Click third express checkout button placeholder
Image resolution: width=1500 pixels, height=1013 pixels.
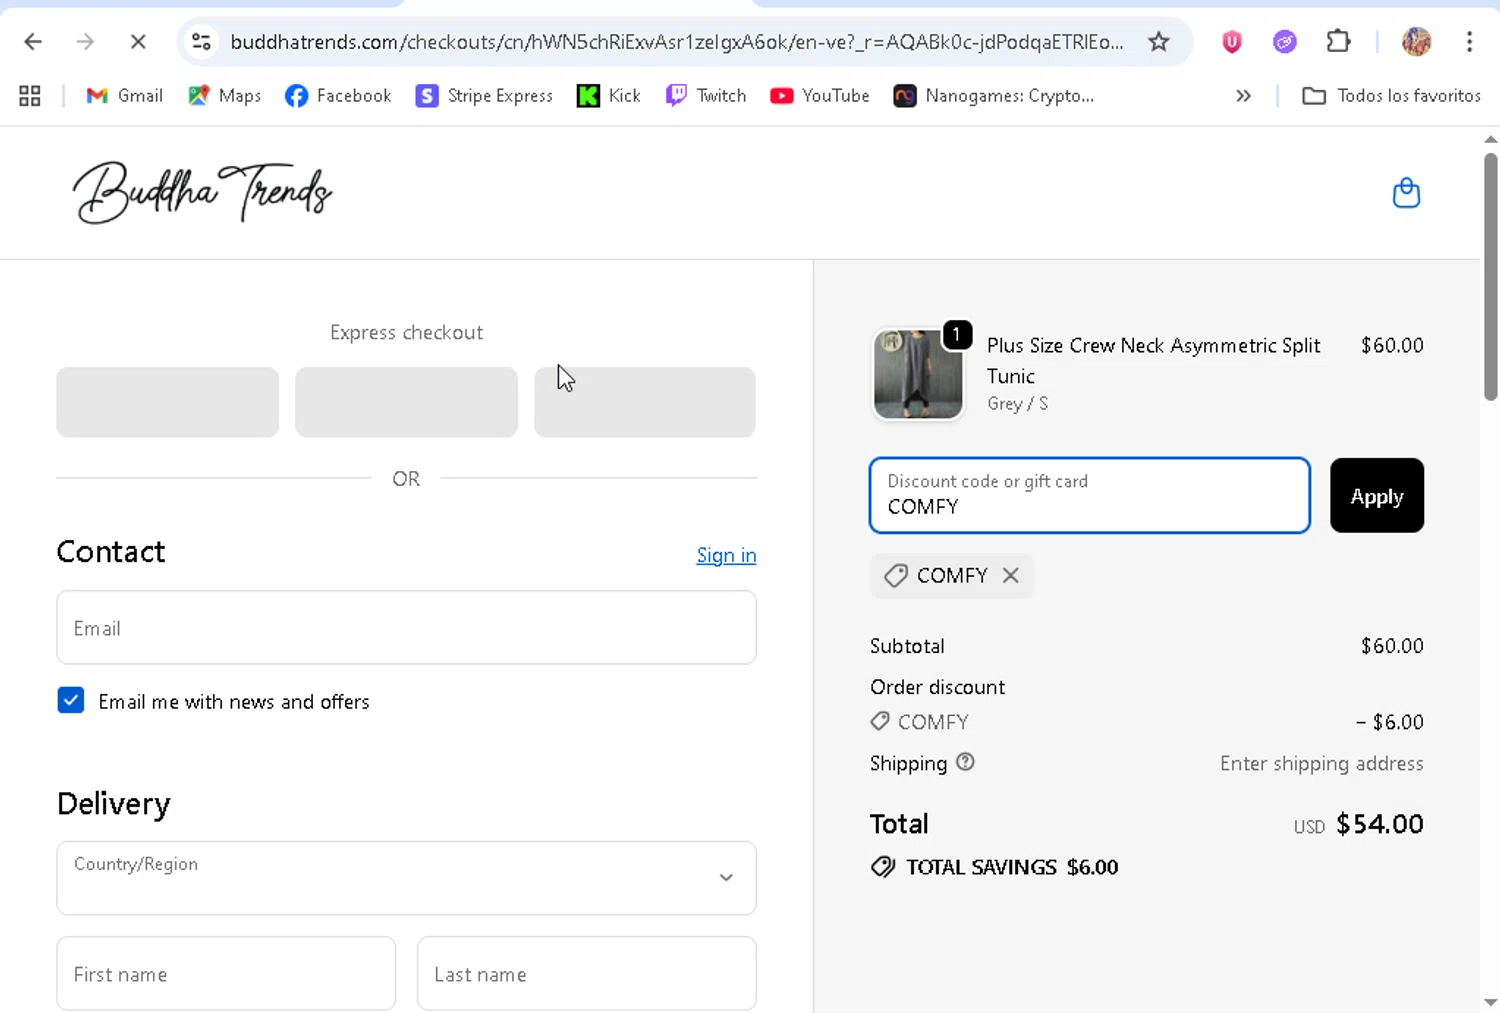point(645,402)
